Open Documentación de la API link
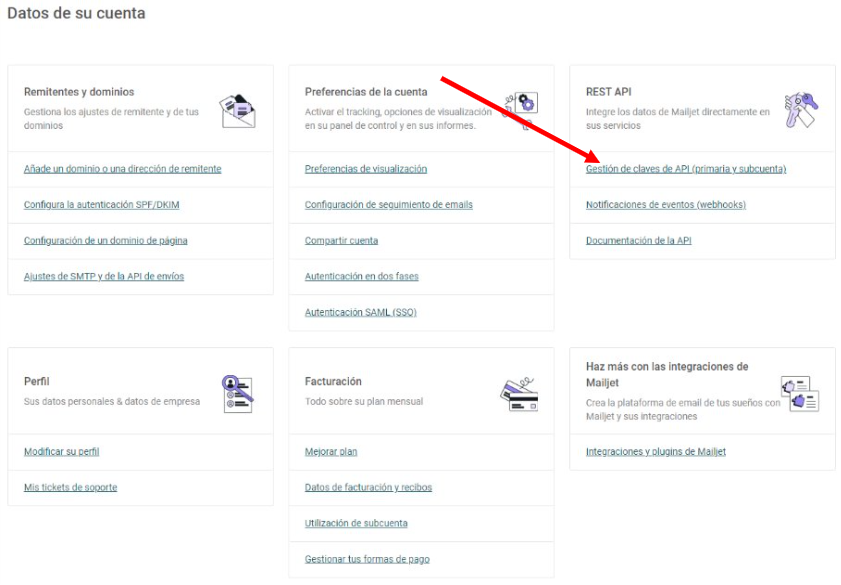This screenshot has height=585, width=841. pyautogui.click(x=638, y=241)
